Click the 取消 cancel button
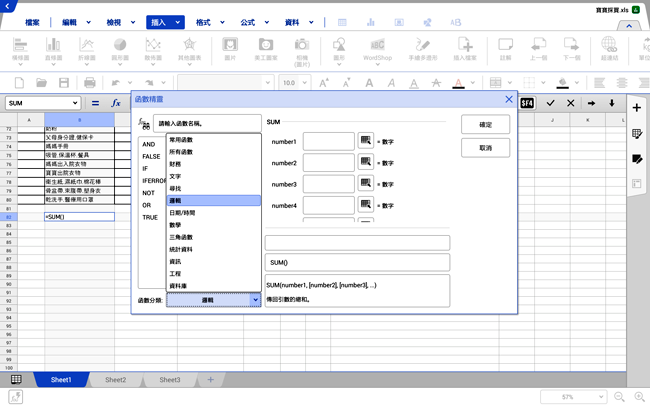The height and width of the screenshot is (406, 650). click(x=485, y=148)
